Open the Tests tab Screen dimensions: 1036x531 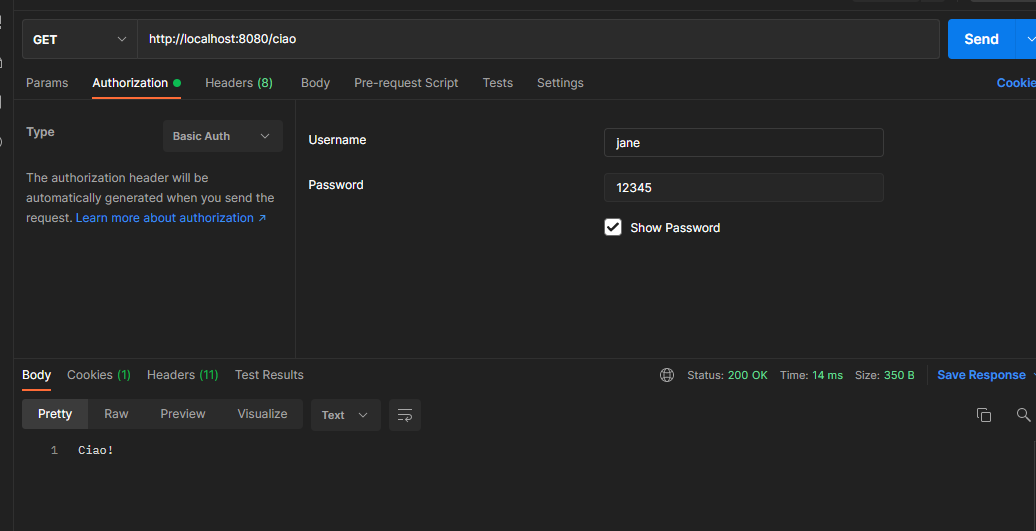[x=498, y=83]
